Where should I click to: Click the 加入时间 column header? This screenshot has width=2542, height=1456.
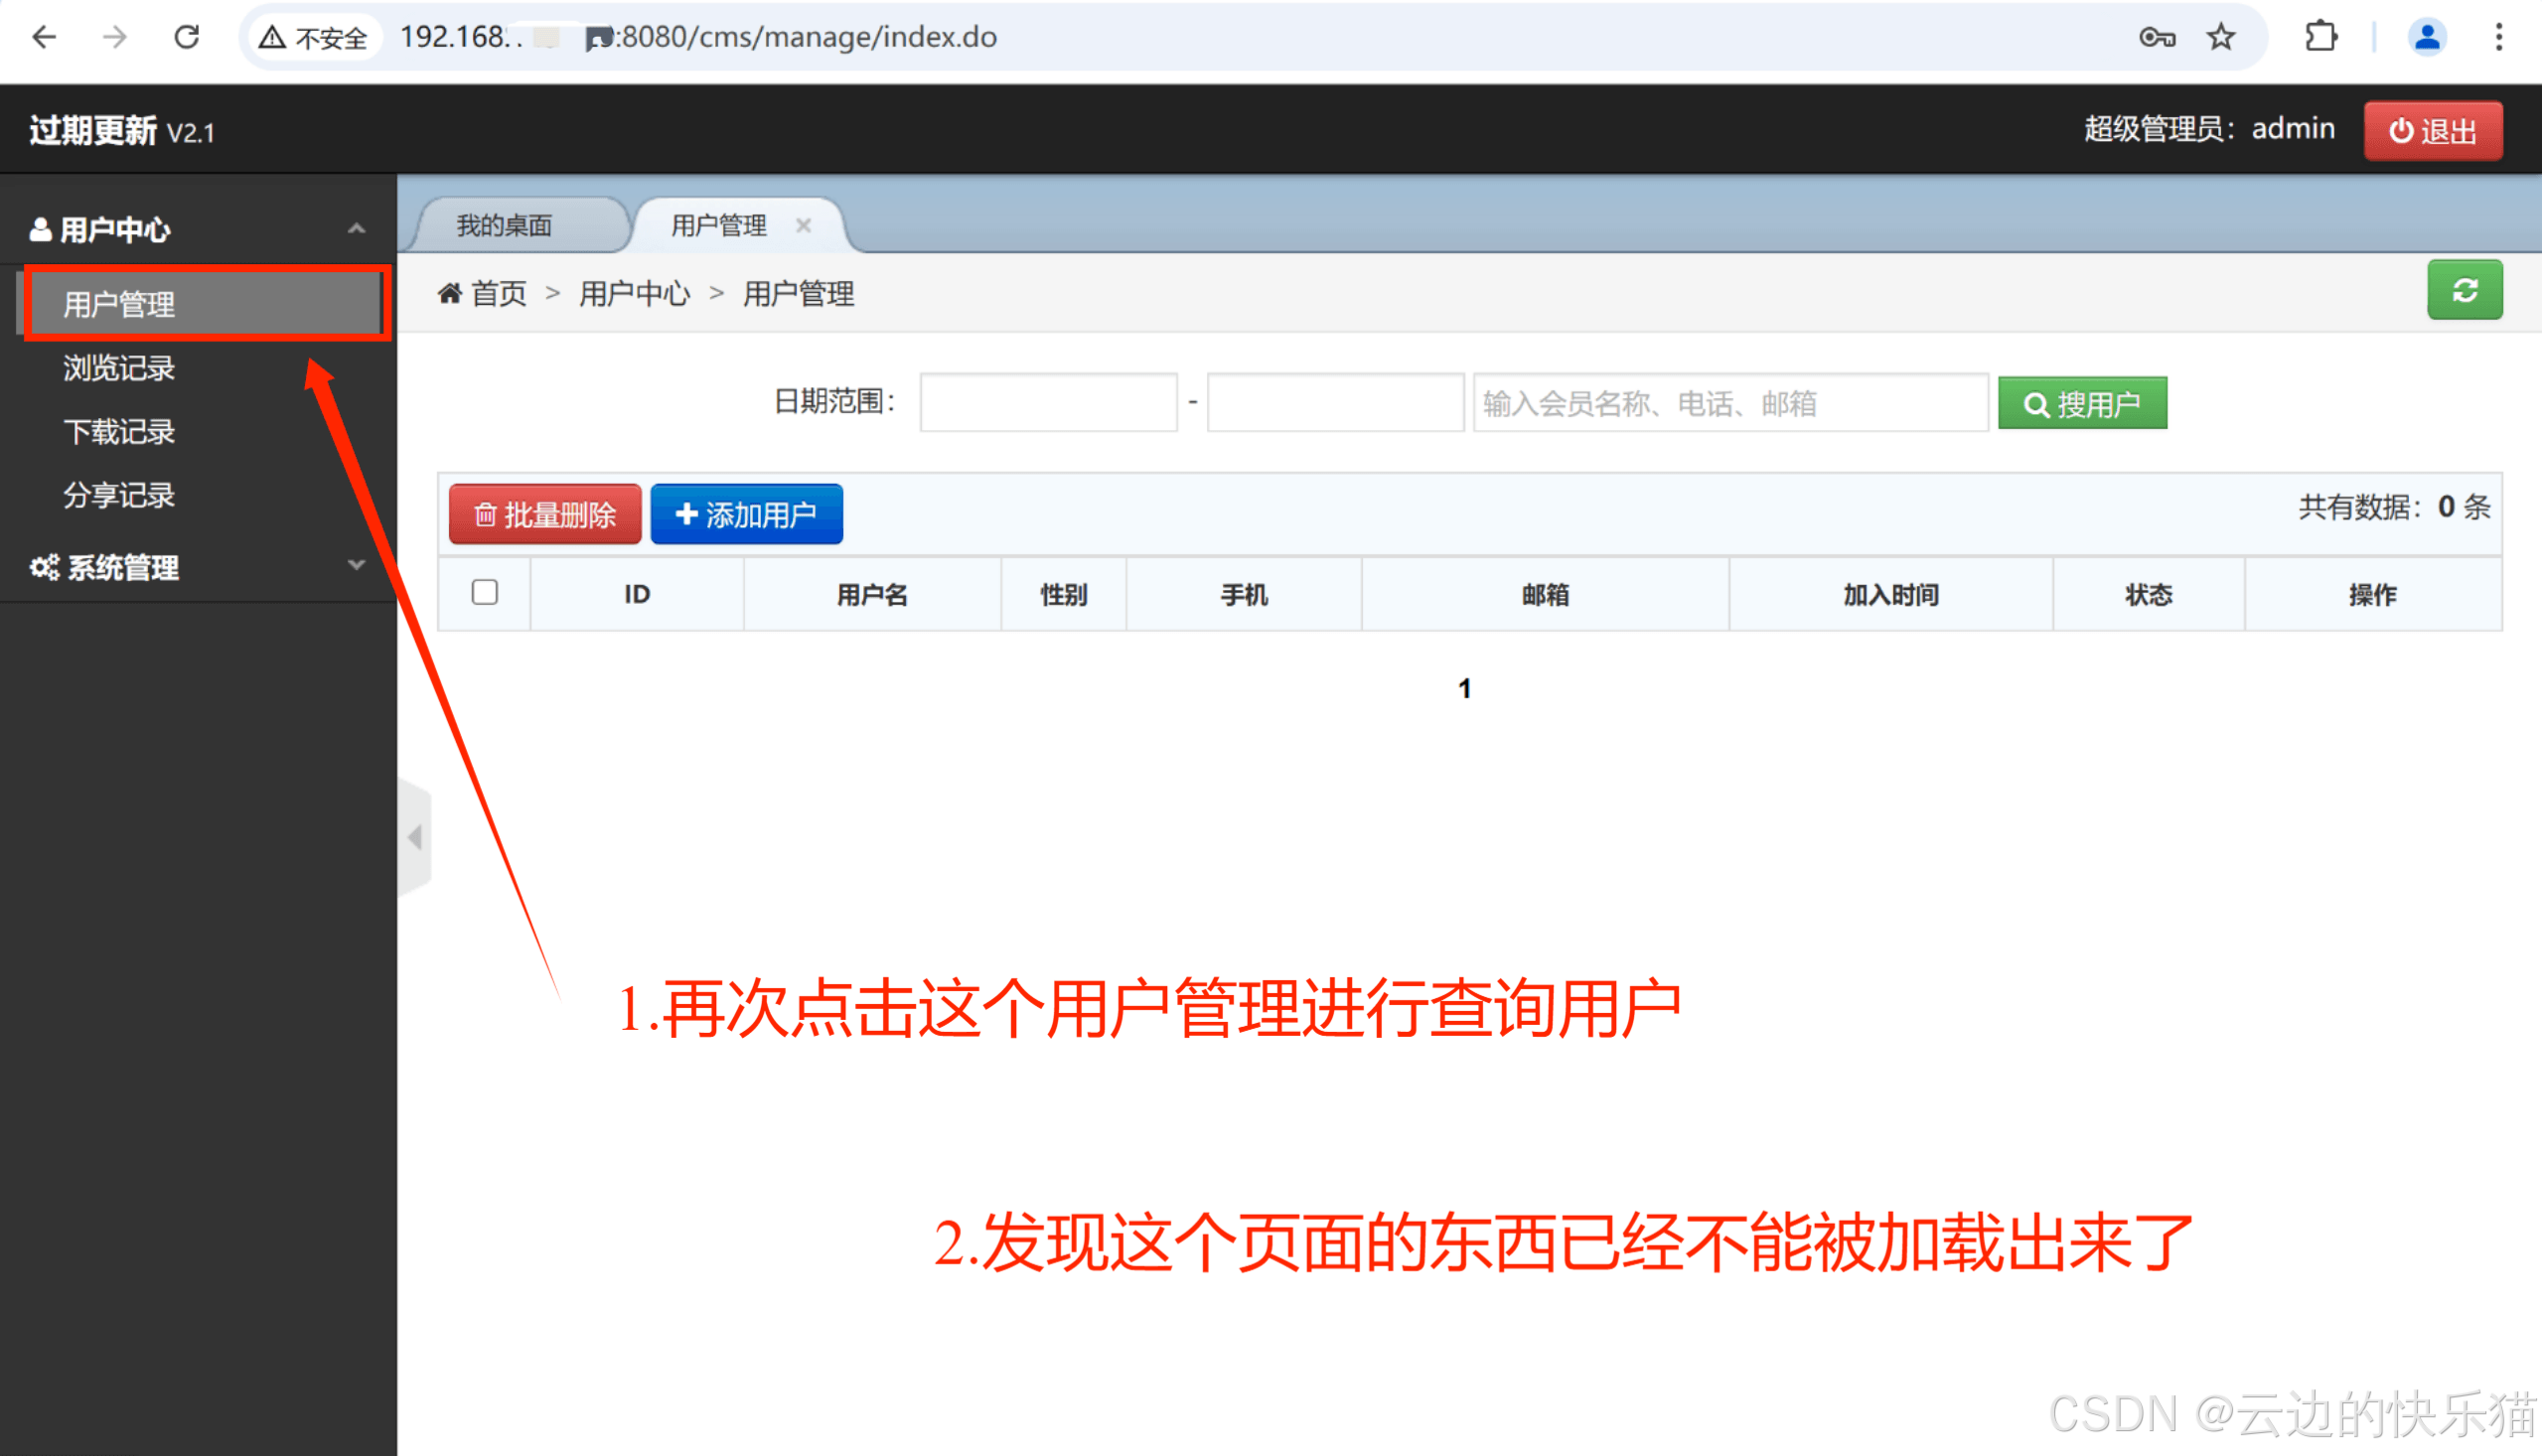tap(1891, 594)
